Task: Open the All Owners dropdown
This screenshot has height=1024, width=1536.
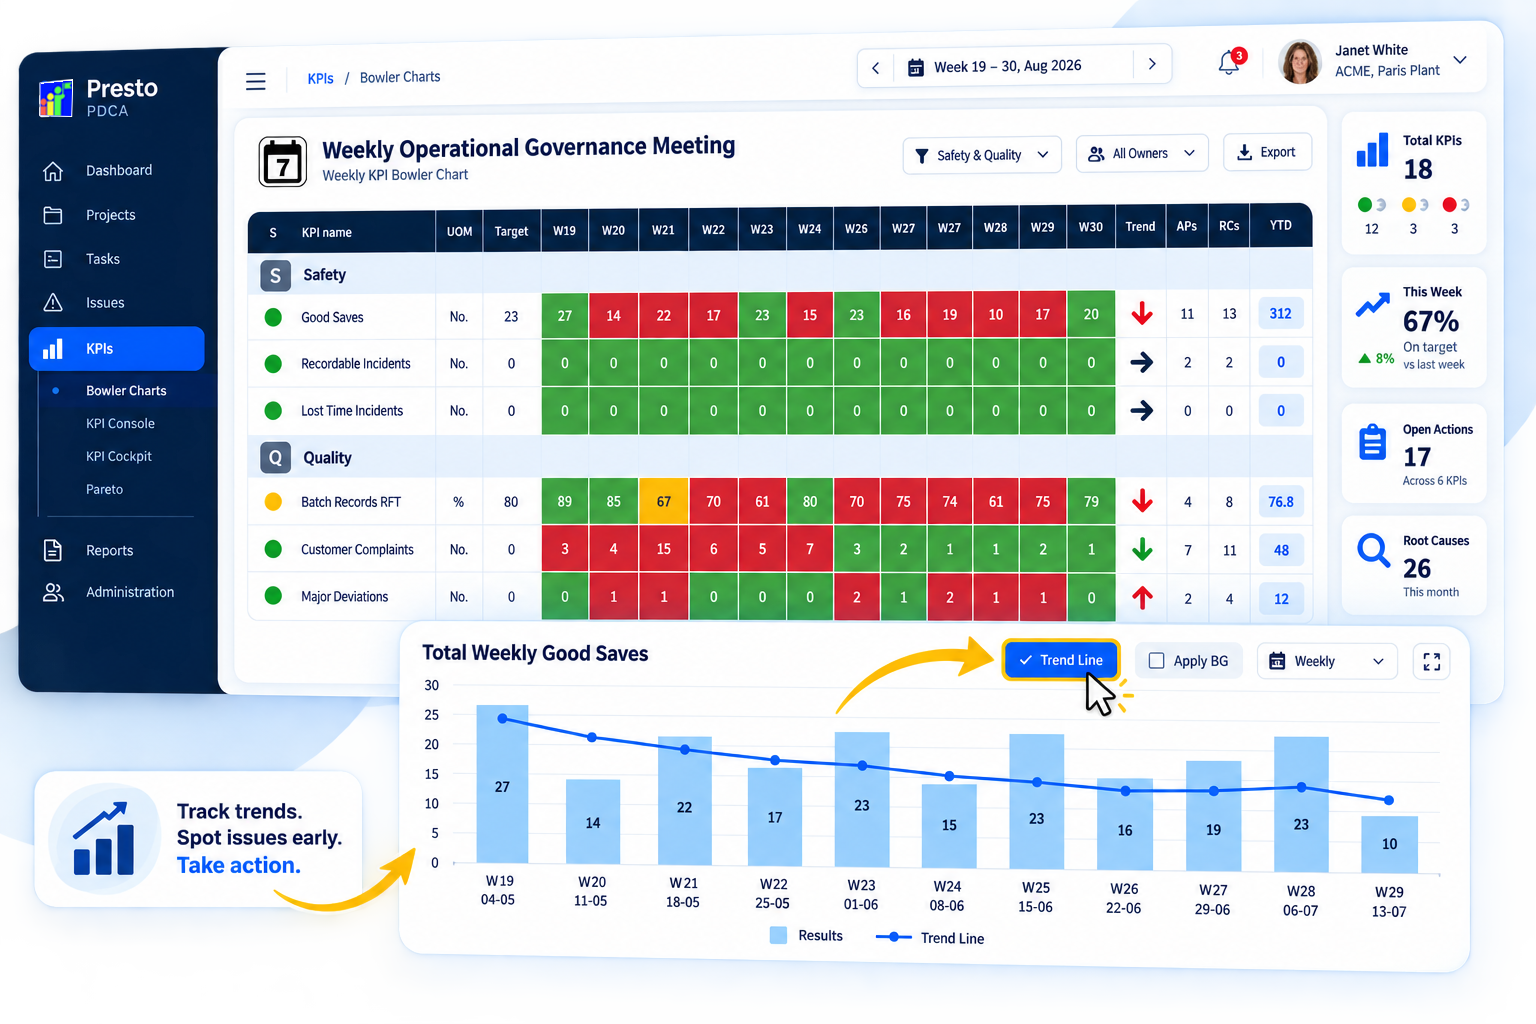Action: click(x=1142, y=153)
